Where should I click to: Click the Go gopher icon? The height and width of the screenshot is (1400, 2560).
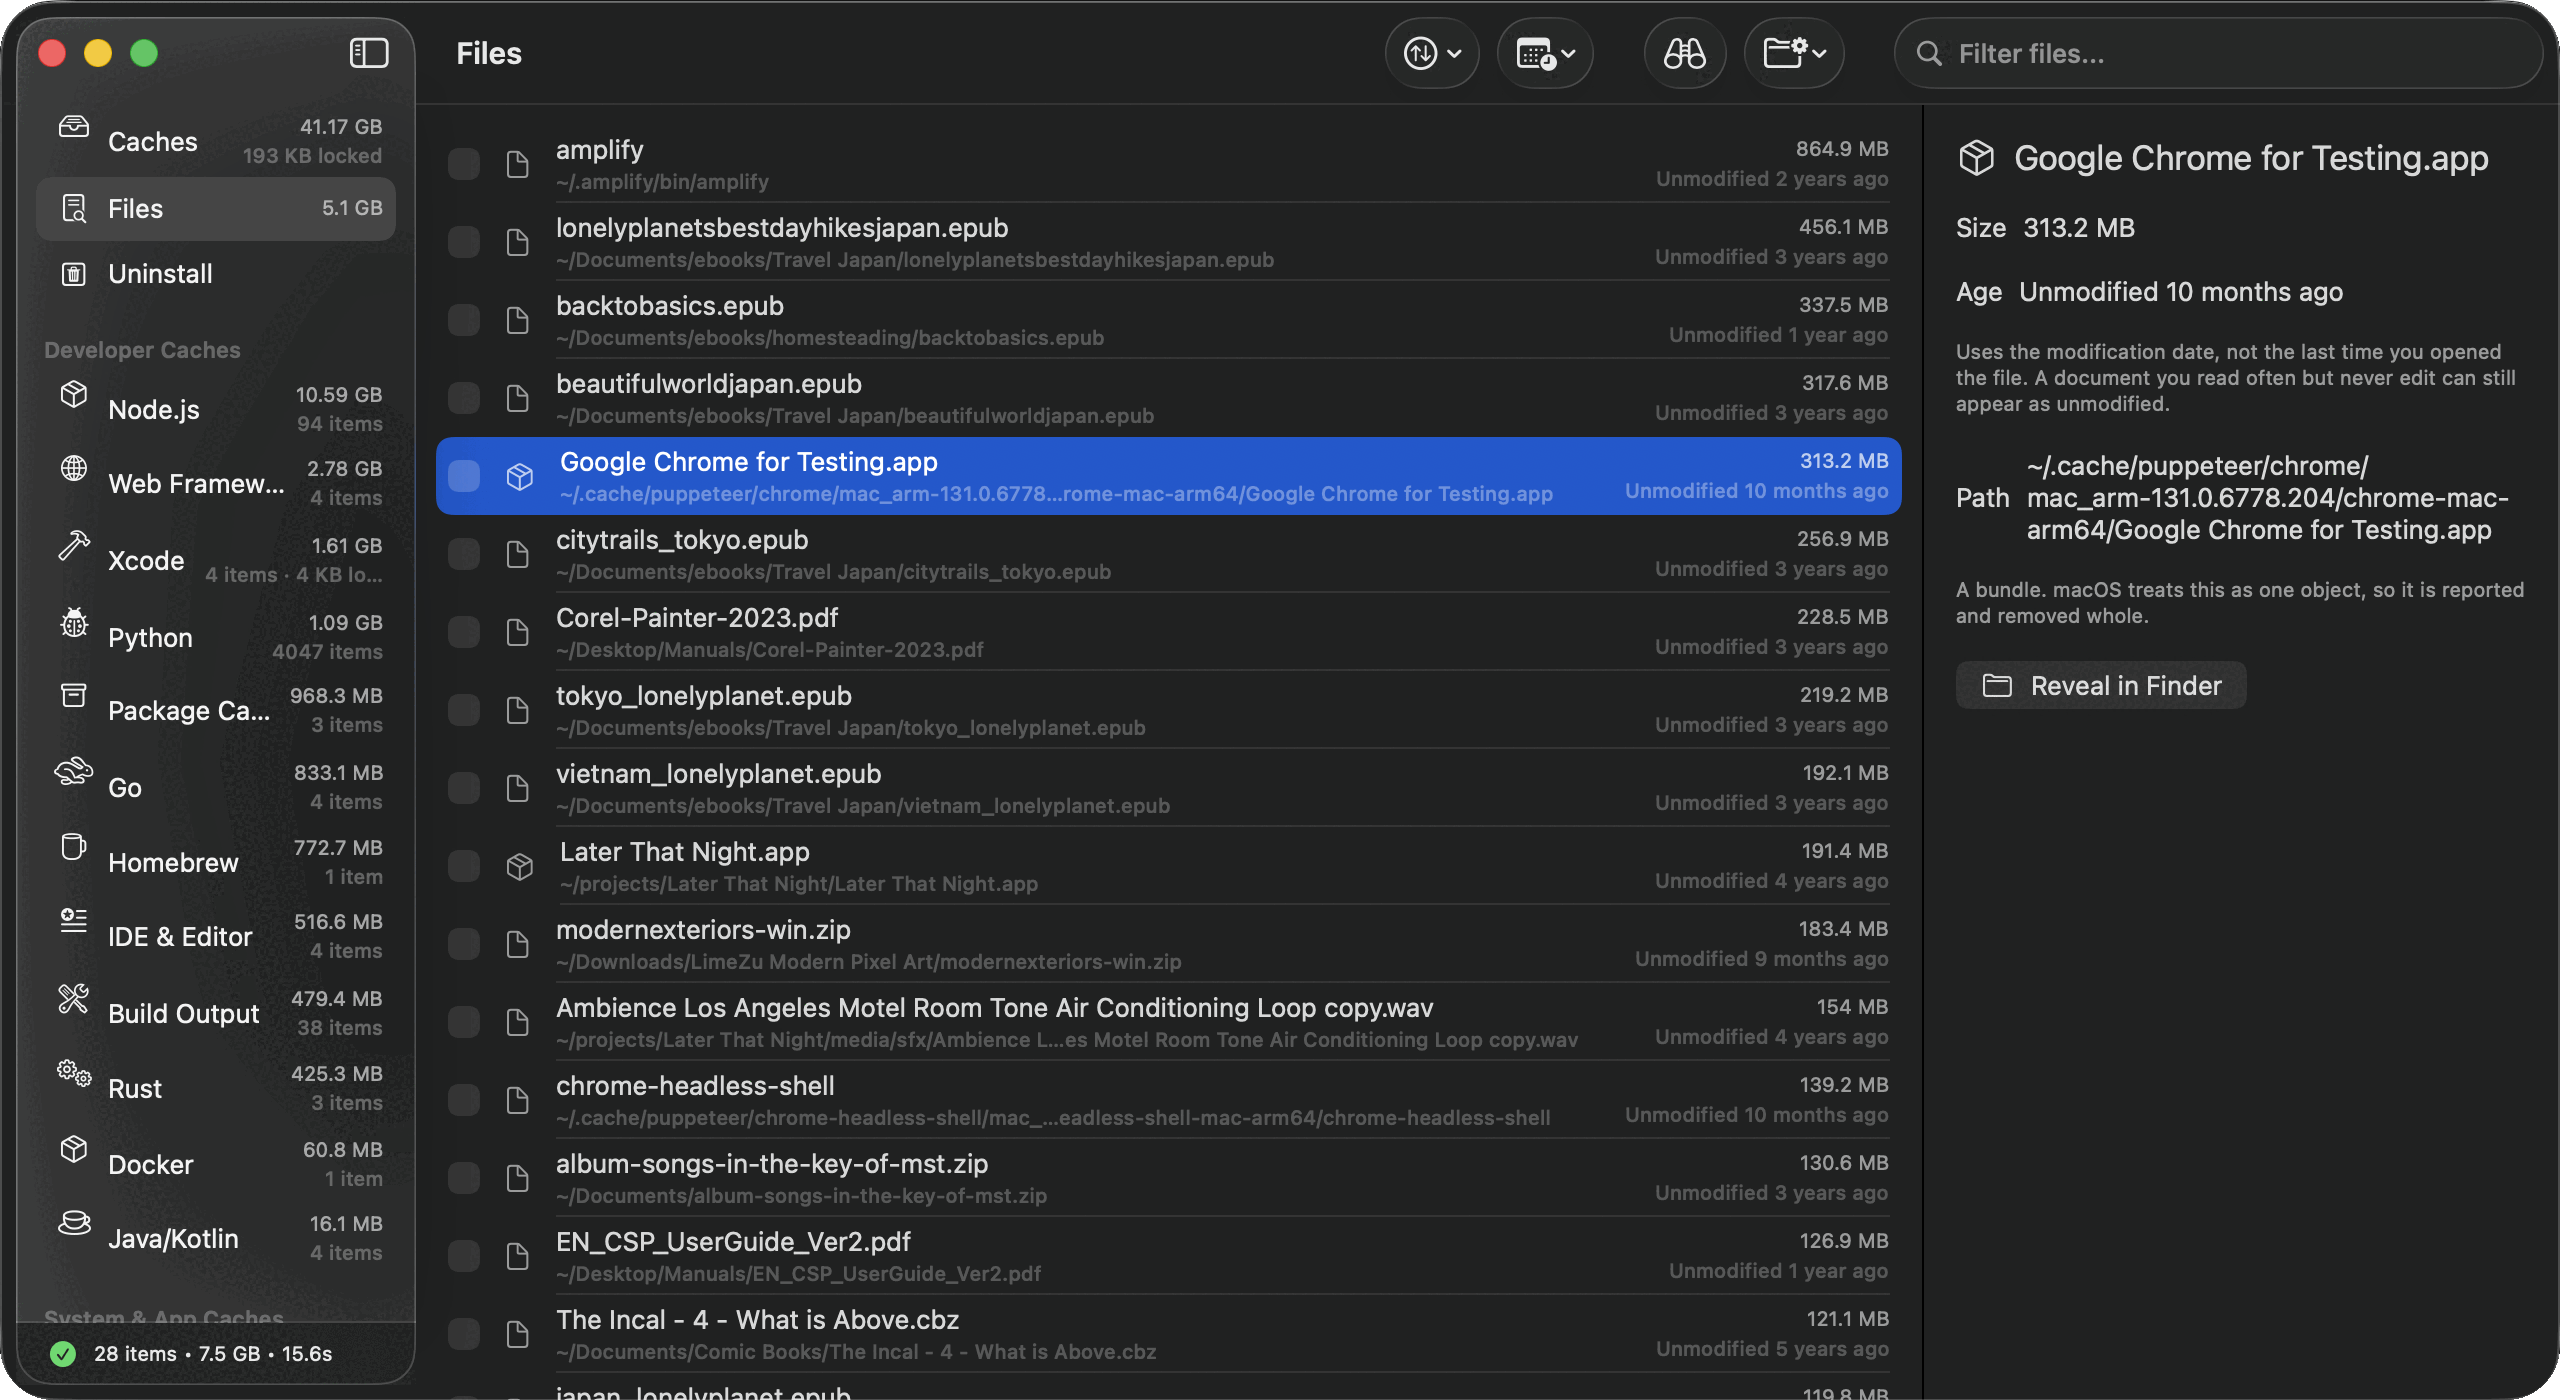[x=74, y=771]
